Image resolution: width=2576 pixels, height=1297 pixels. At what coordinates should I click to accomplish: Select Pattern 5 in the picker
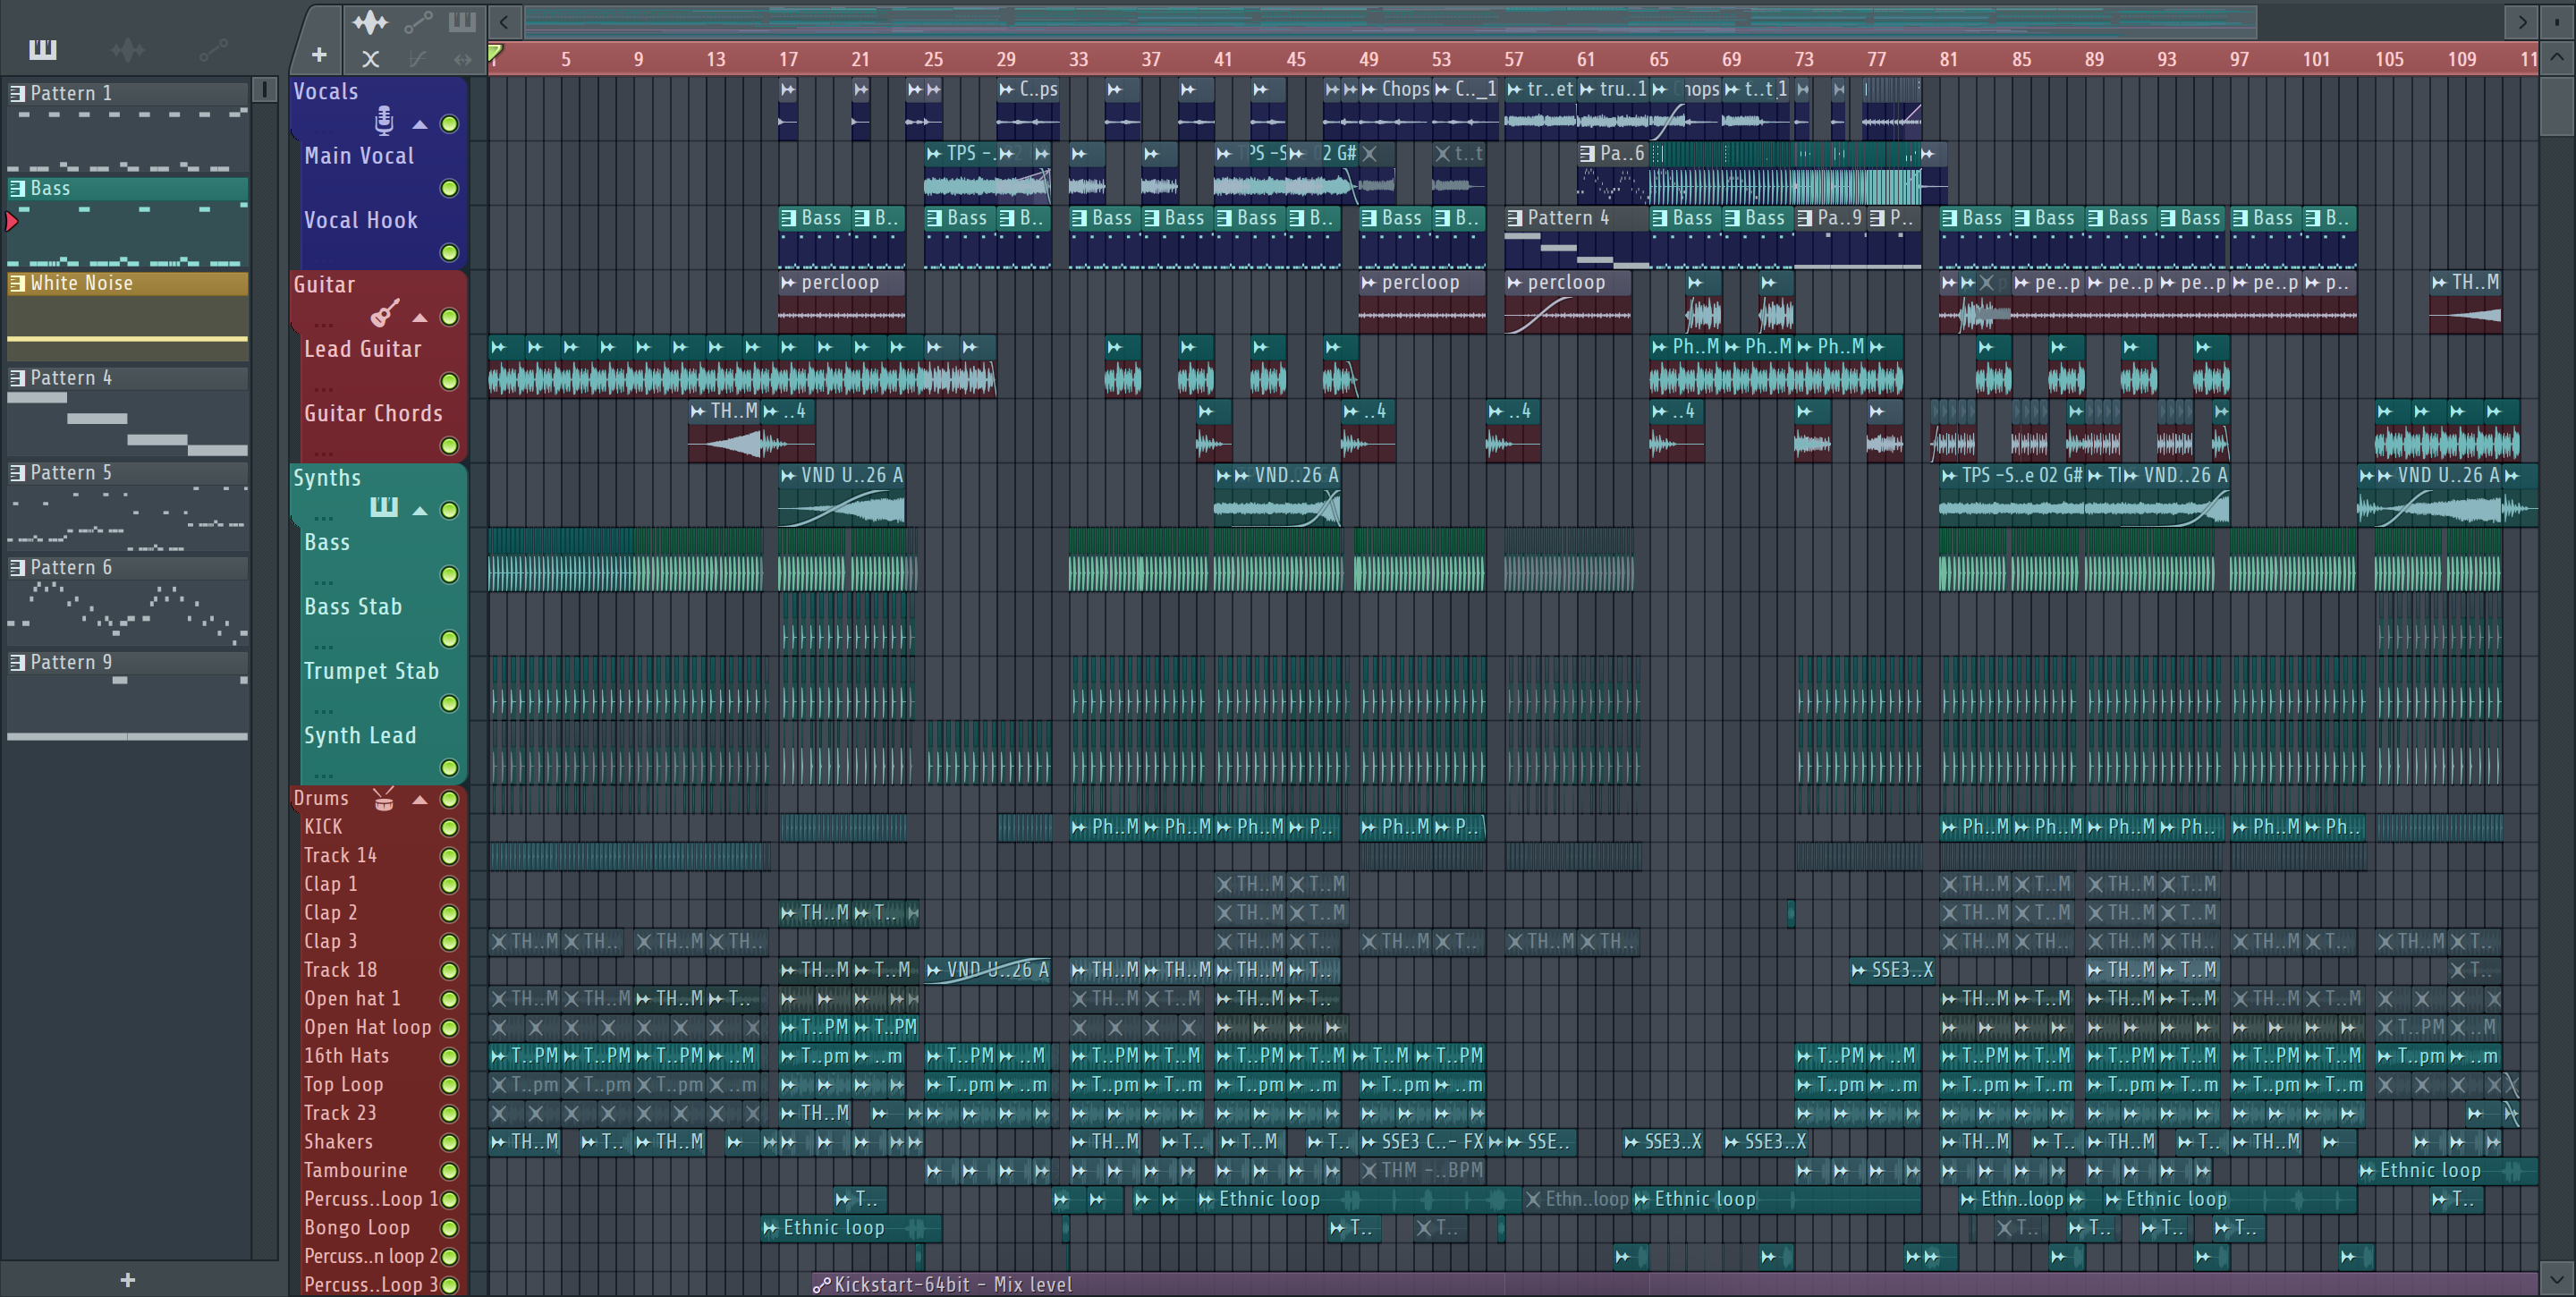pos(128,508)
